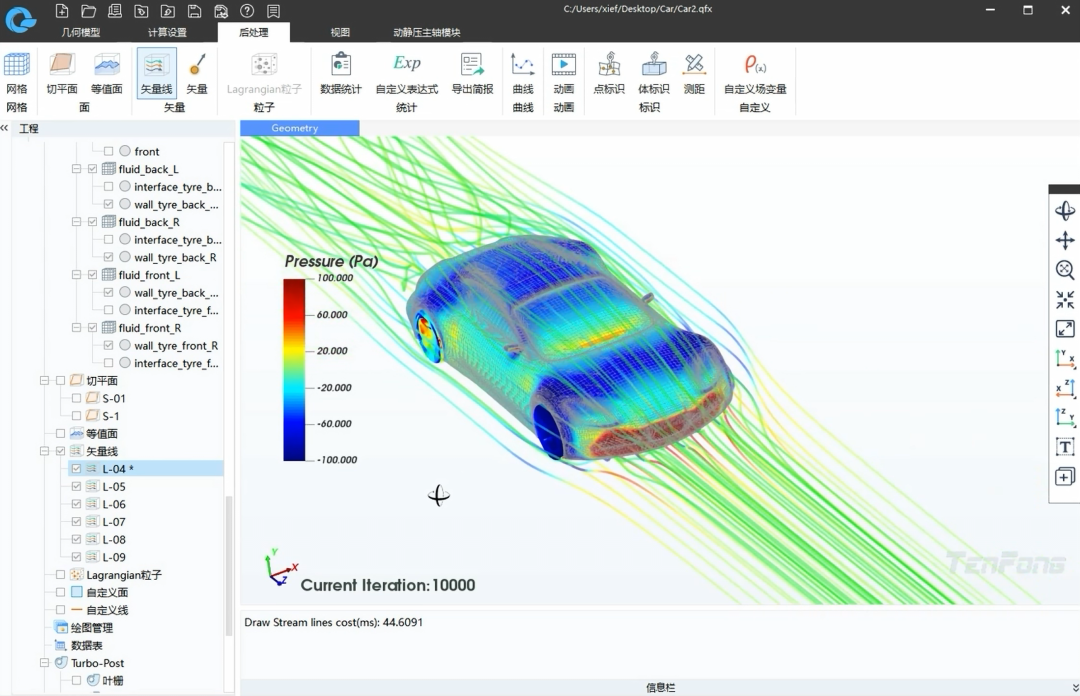Select the 体标识 volume marker tool
Image resolution: width=1080 pixels, height=696 pixels.
654,73
